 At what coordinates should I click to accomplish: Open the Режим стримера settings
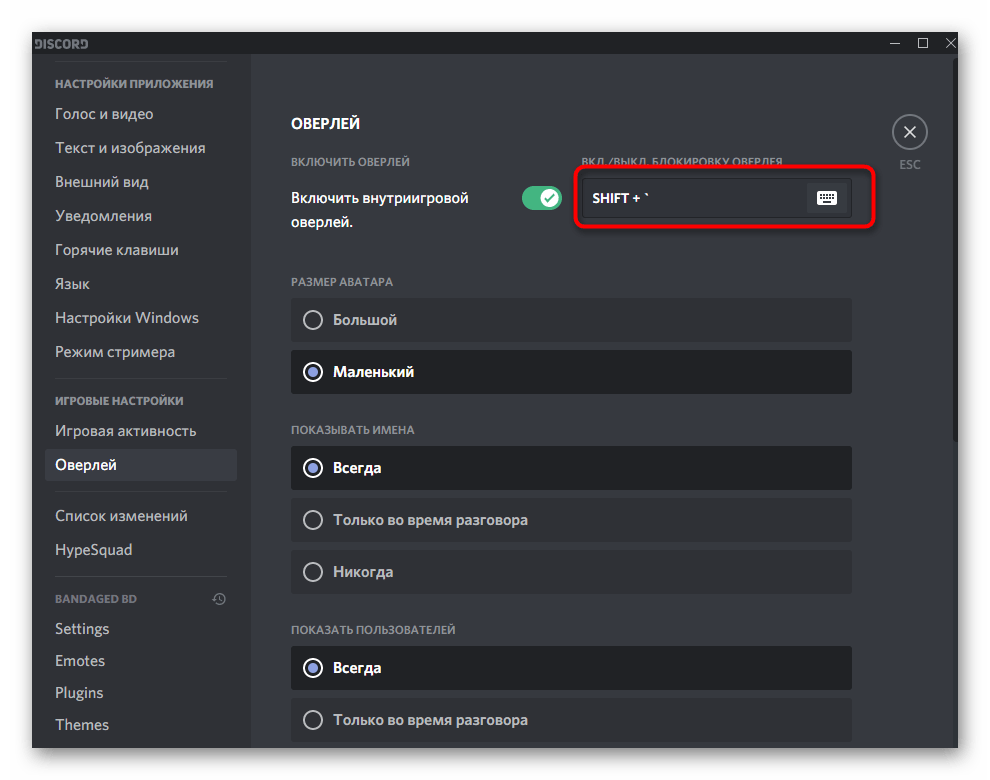pyautogui.click(x=115, y=352)
